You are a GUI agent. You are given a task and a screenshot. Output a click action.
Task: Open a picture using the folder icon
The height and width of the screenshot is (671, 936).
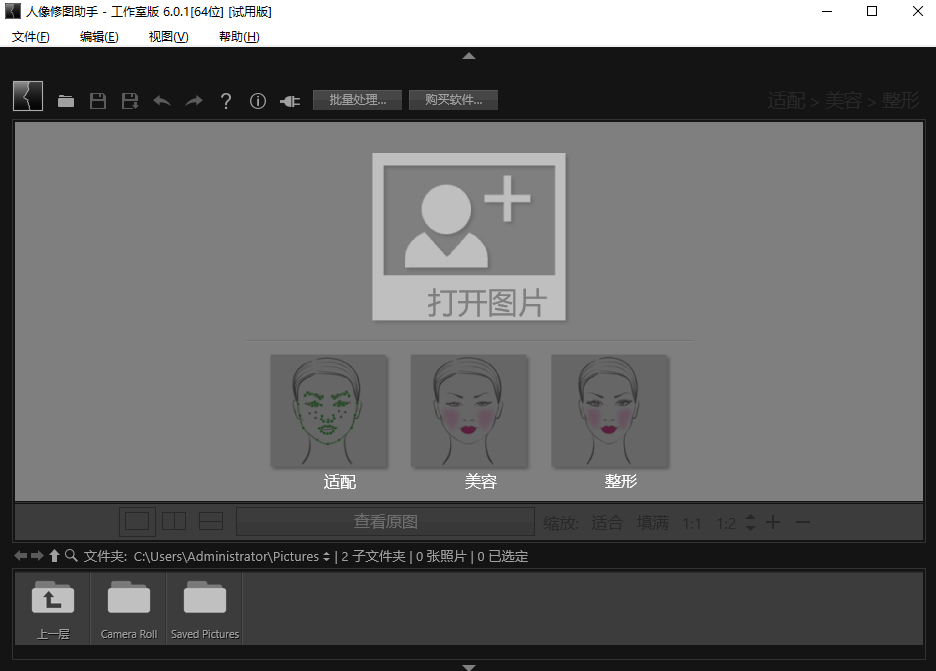click(66, 100)
